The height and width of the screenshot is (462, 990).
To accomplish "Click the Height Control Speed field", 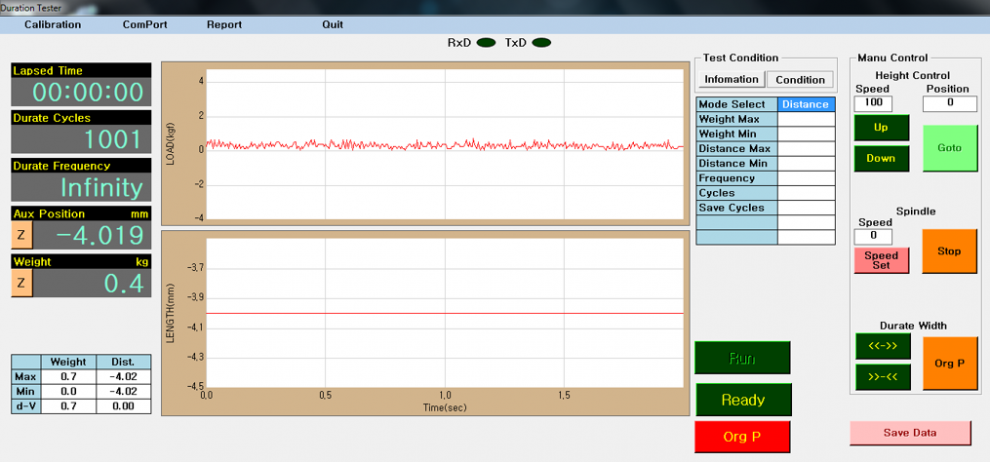I will click(x=873, y=104).
